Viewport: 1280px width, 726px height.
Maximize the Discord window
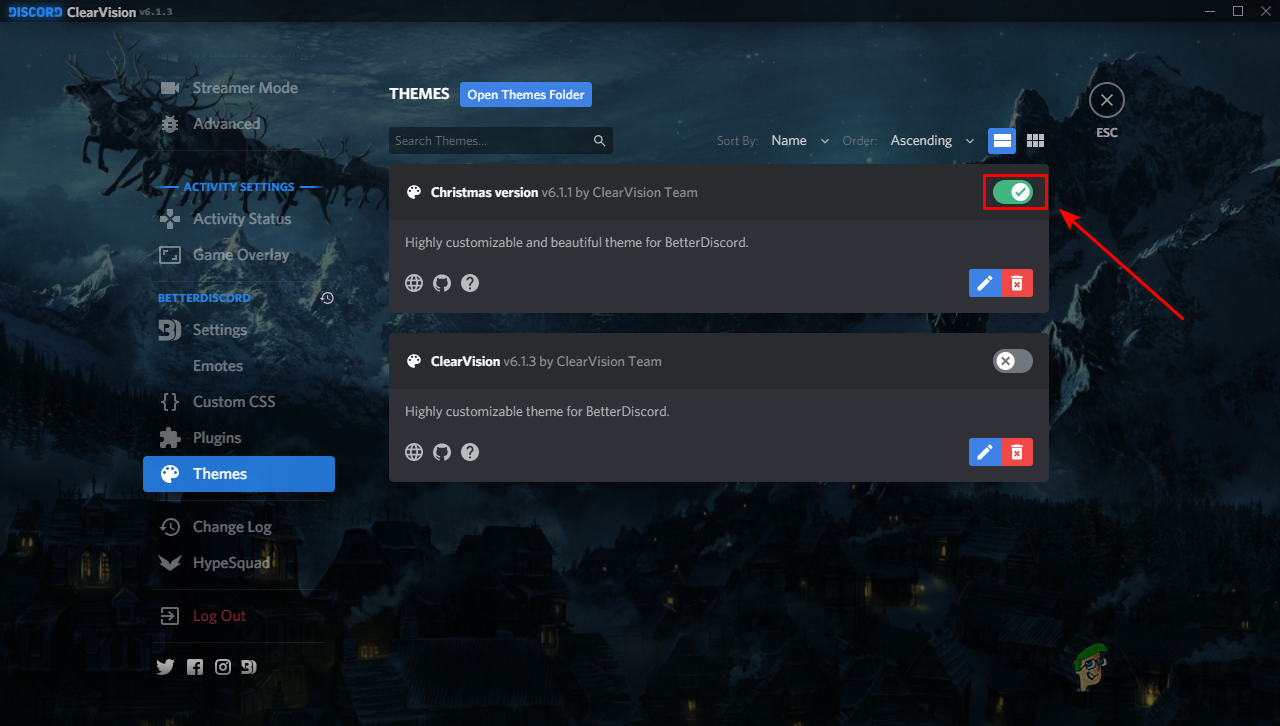[x=1238, y=11]
